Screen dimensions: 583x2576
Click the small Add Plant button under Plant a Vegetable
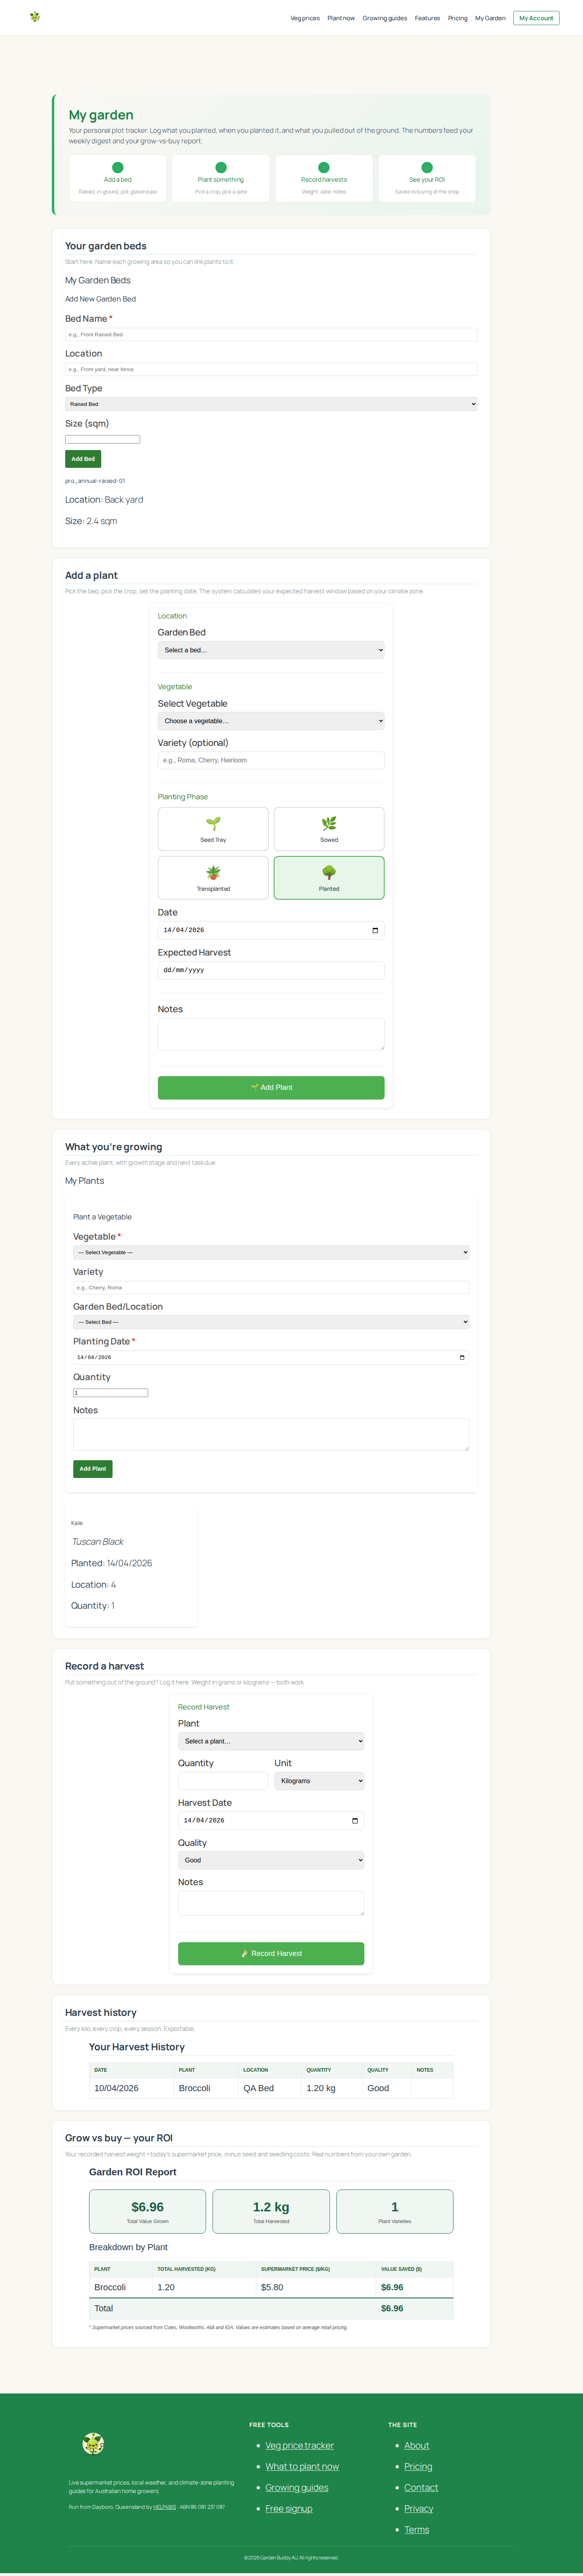click(93, 1469)
